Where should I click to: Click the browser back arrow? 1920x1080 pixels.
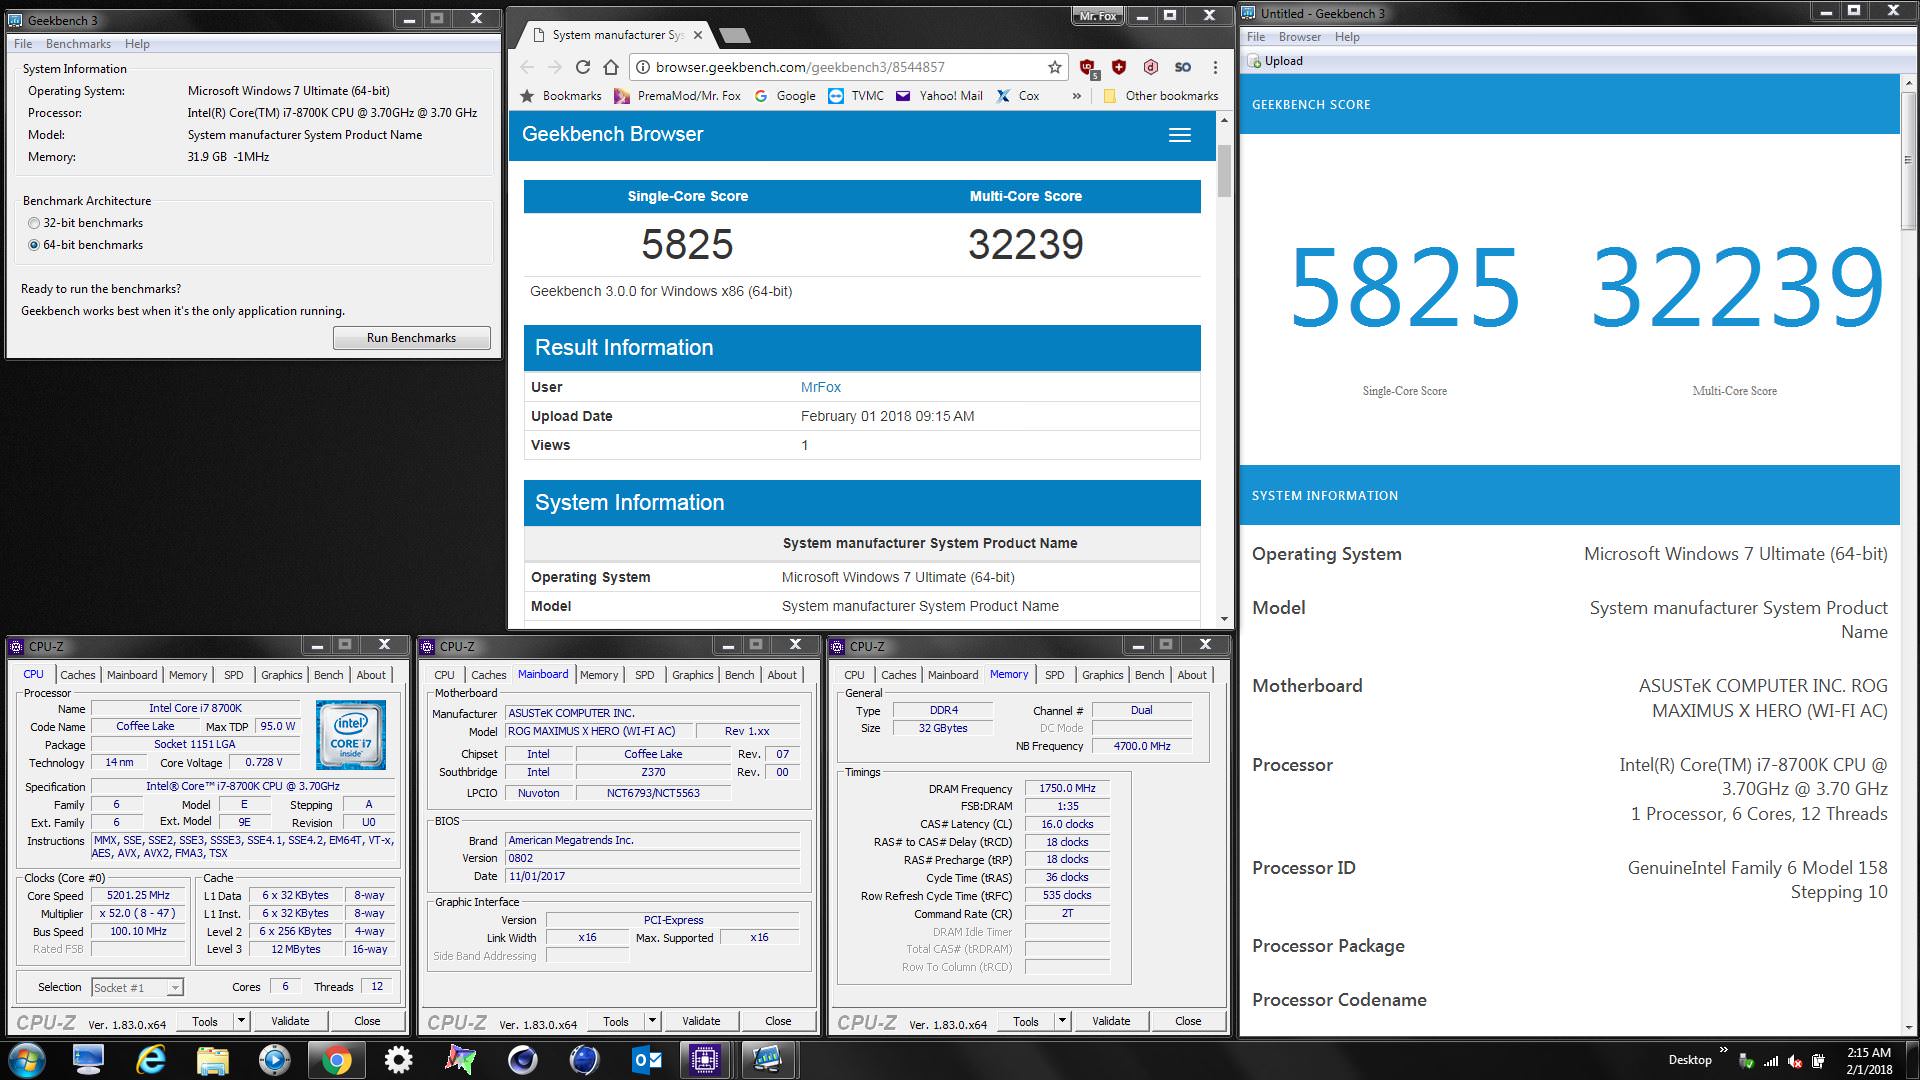527,67
